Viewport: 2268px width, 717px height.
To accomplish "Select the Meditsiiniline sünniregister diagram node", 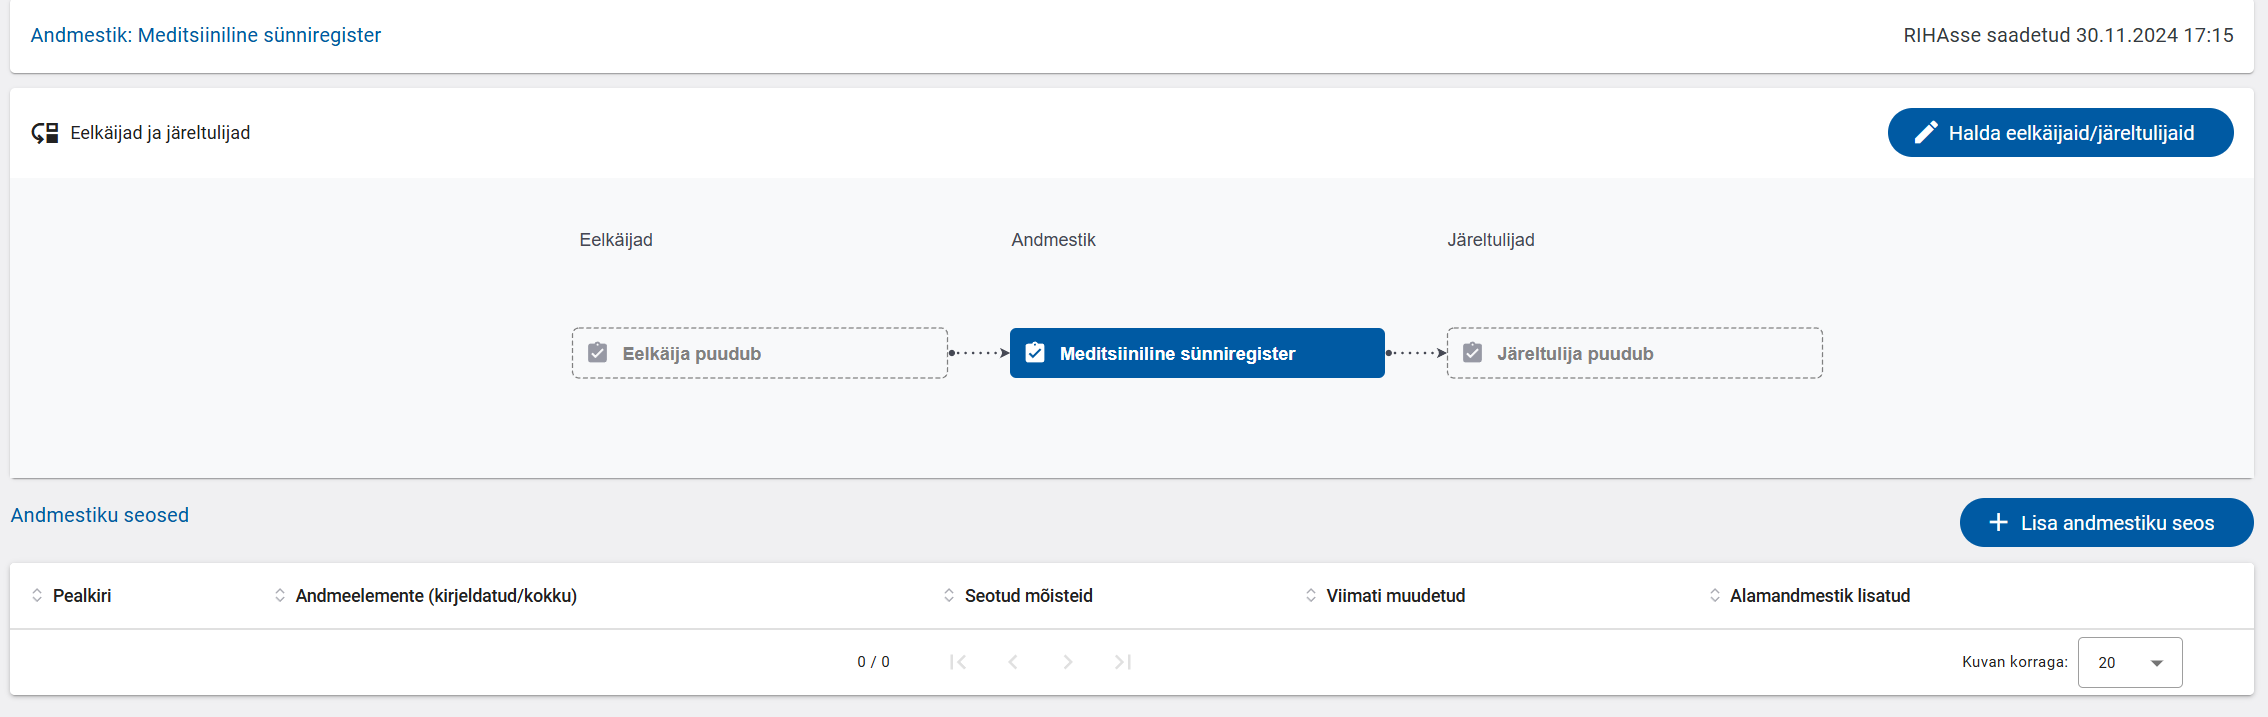I will click(1196, 353).
